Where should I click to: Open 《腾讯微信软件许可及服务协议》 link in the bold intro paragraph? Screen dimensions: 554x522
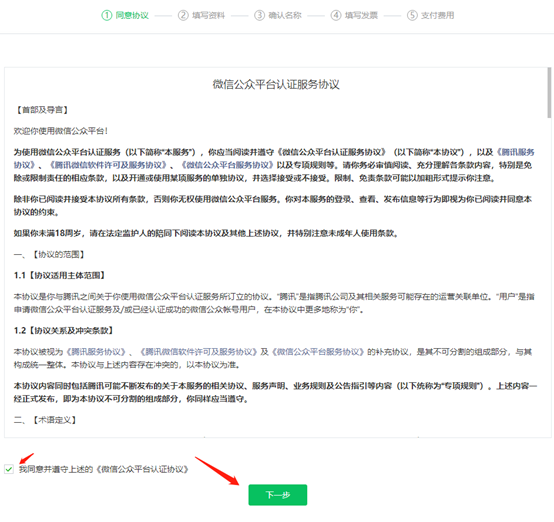click(108, 165)
